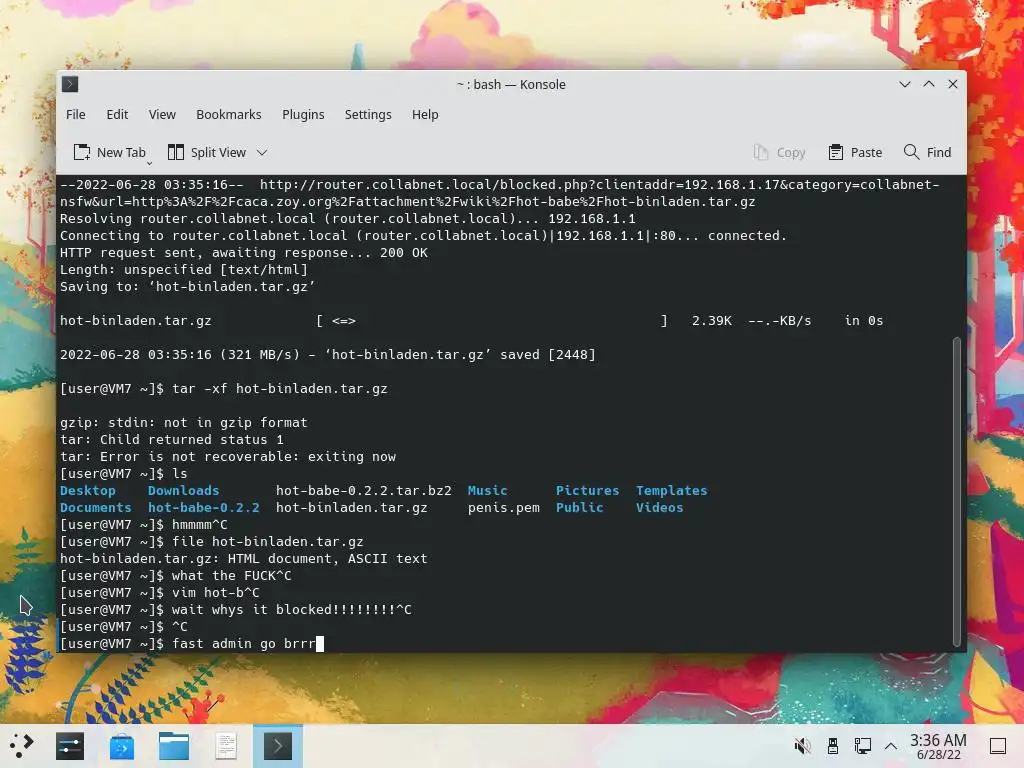Screen dimensions: 1024x768
Task: Click the 'Music' directory name in terminal
Action: coord(487,490)
